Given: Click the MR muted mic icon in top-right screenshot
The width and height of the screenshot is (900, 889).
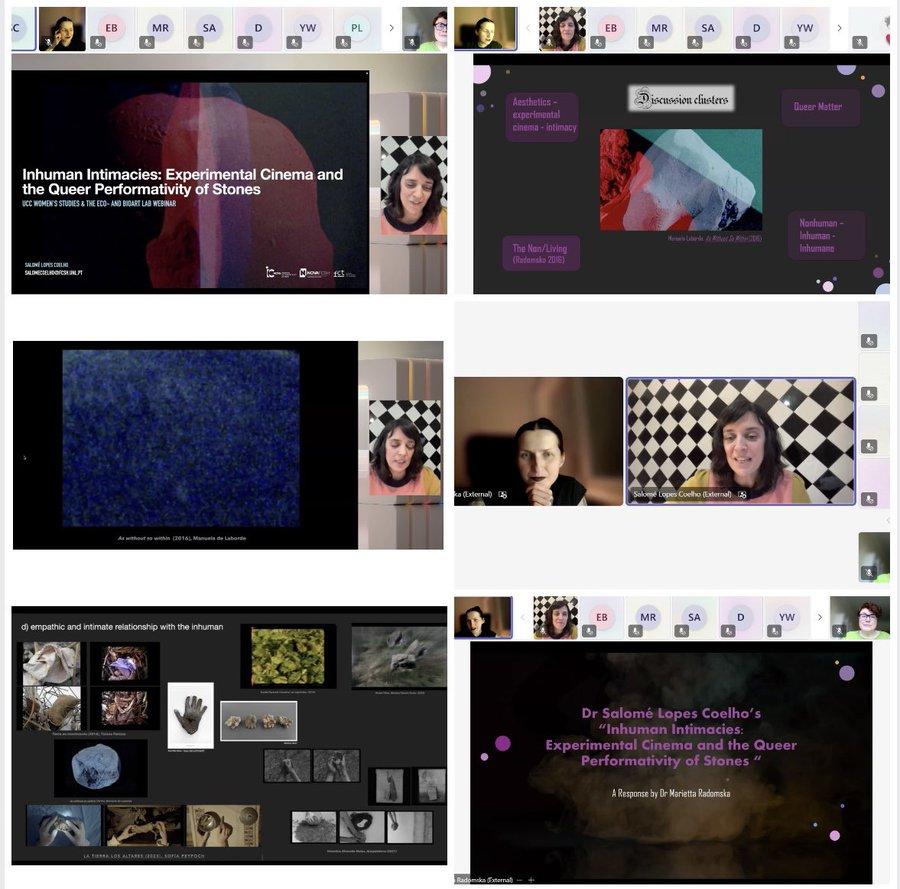Looking at the screenshot, I should [x=646, y=42].
